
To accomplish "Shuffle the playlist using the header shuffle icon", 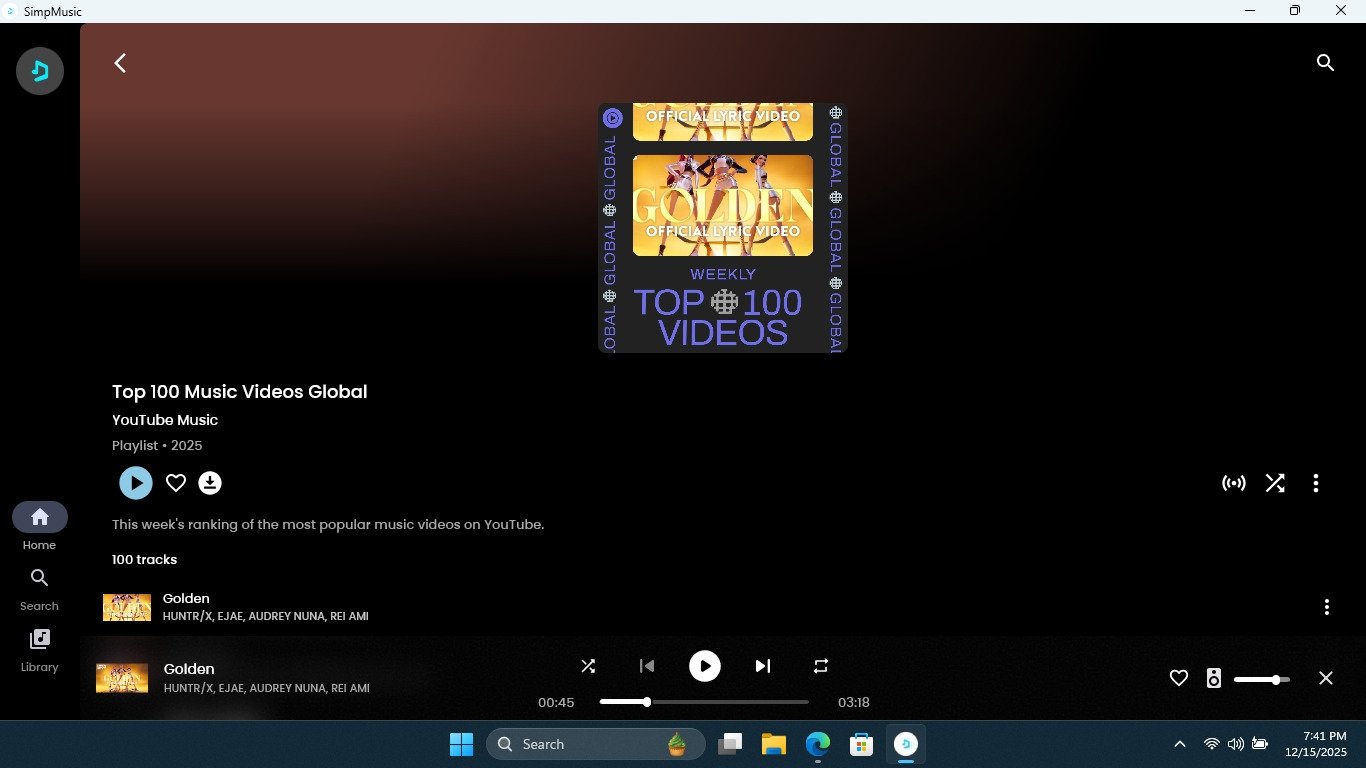I will pyautogui.click(x=1275, y=483).
